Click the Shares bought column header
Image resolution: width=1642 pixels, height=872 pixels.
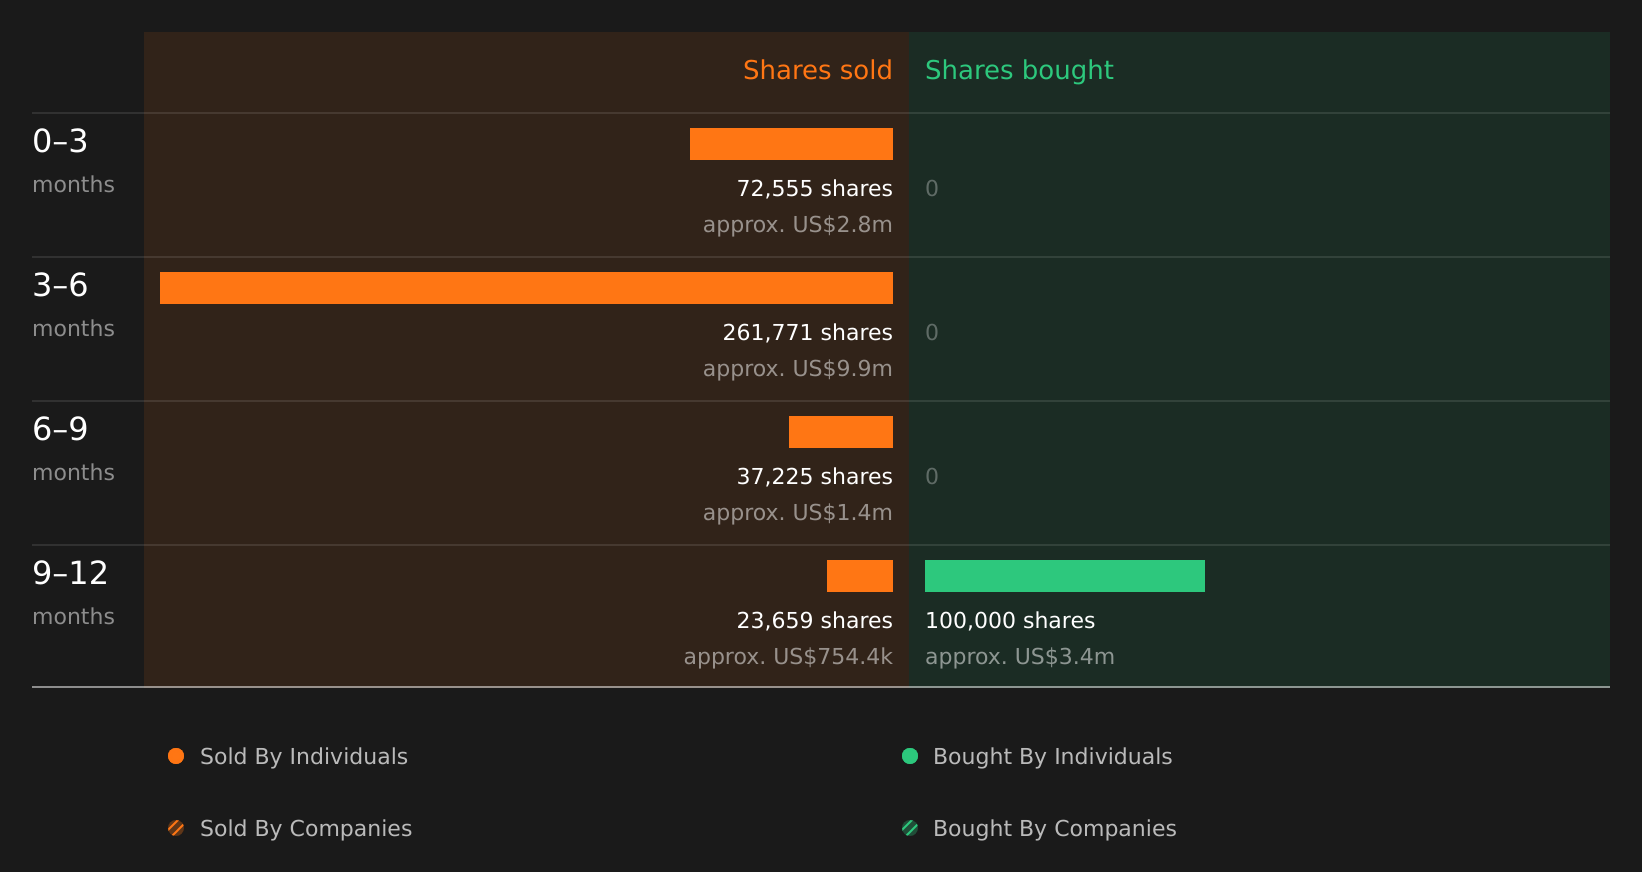coord(1019,70)
